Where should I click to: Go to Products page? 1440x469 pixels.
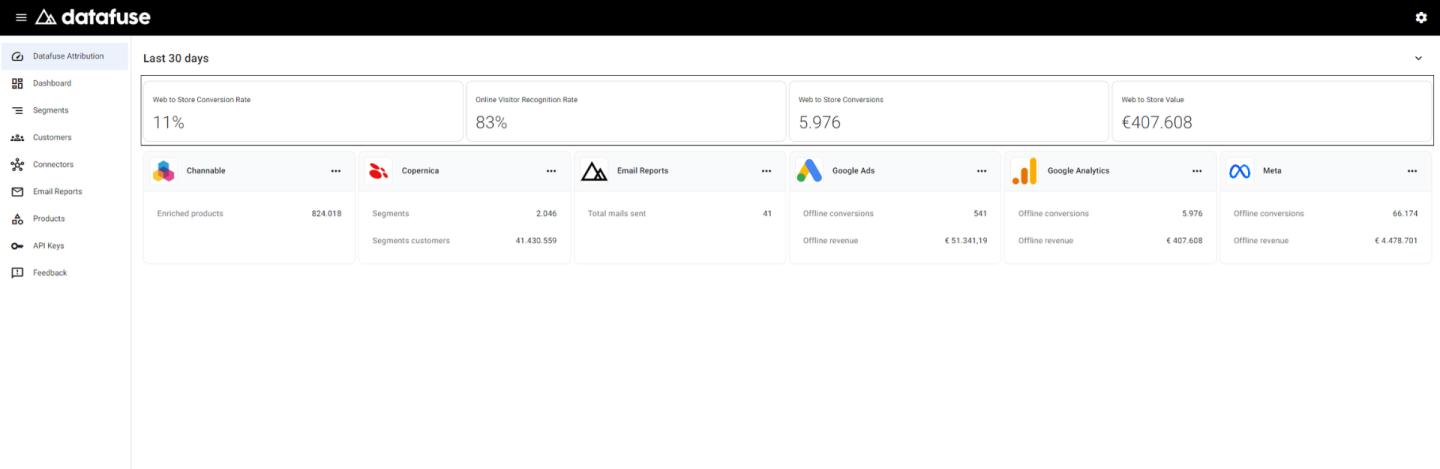pos(65,218)
